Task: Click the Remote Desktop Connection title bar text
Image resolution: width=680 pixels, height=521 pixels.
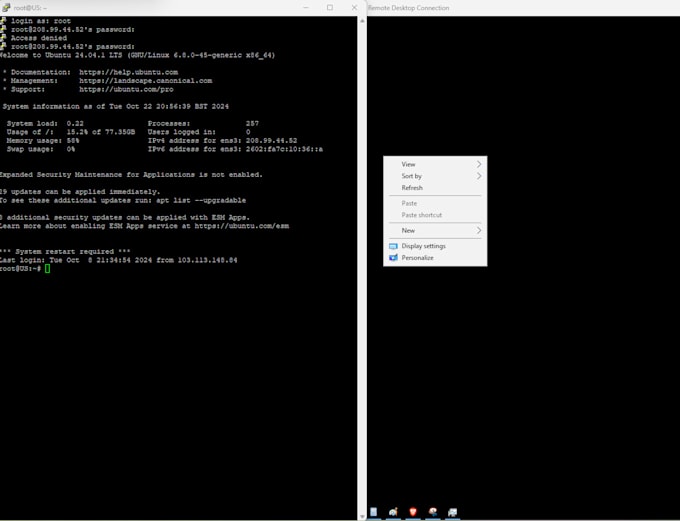Action: (409, 8)
